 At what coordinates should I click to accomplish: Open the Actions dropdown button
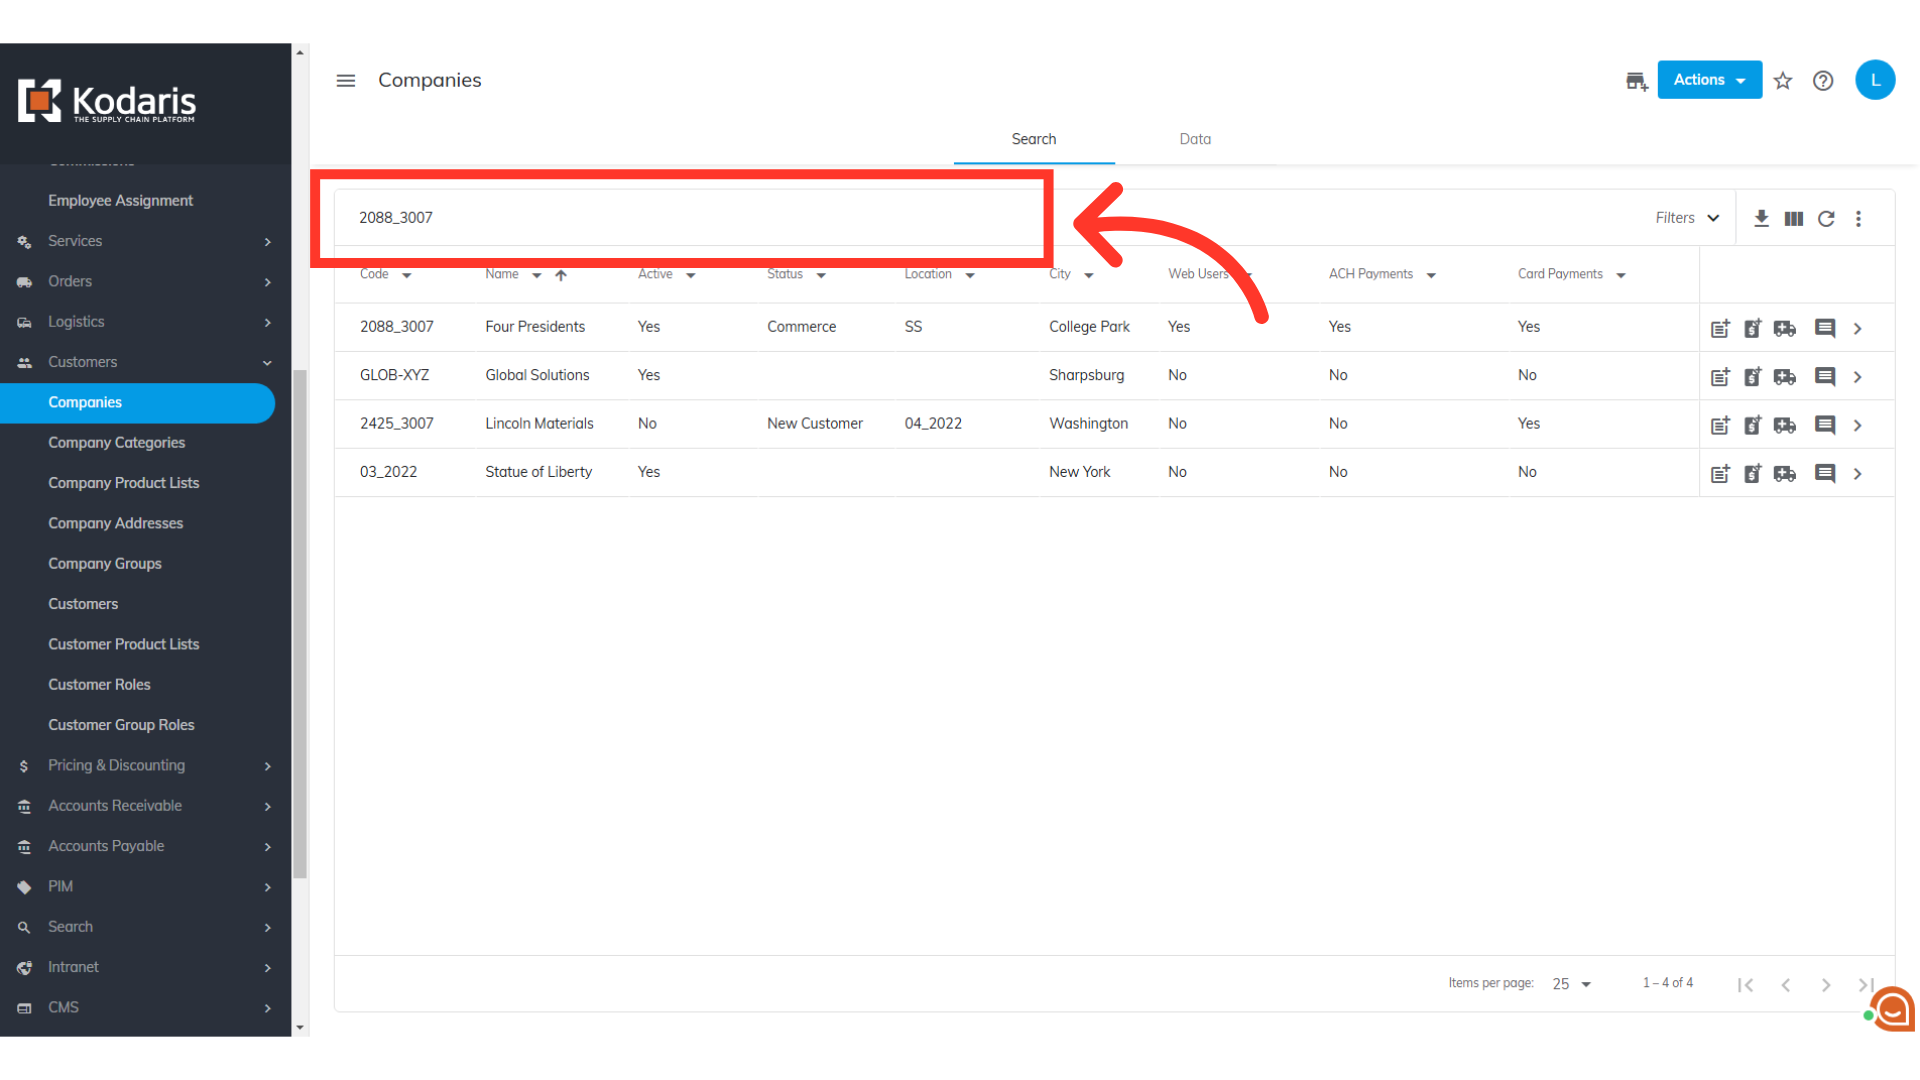pos(1709,80)
